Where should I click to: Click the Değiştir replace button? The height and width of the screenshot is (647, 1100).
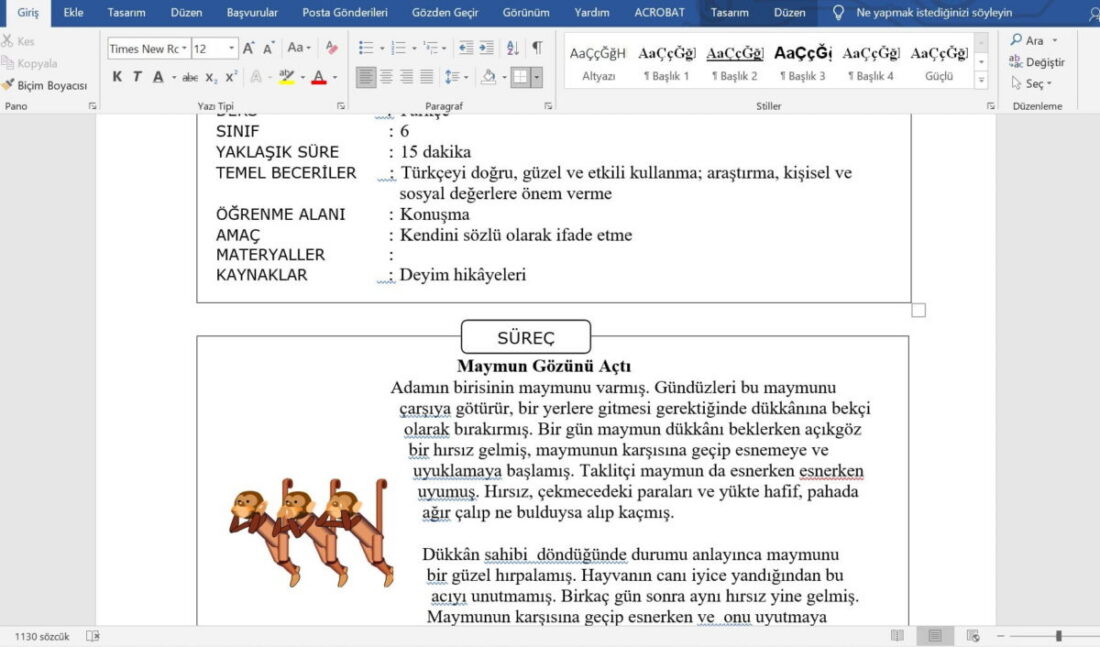(1036, 62)
